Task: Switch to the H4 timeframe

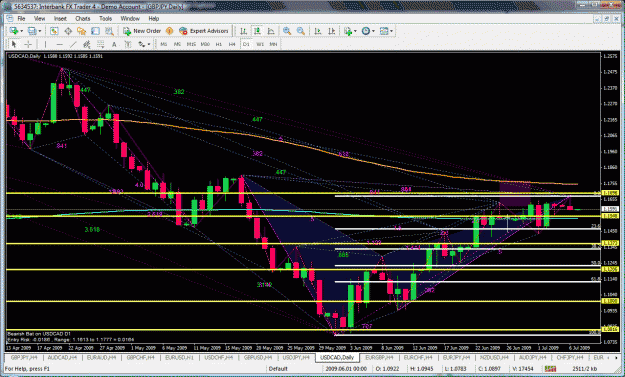Action: coord(232,44)
